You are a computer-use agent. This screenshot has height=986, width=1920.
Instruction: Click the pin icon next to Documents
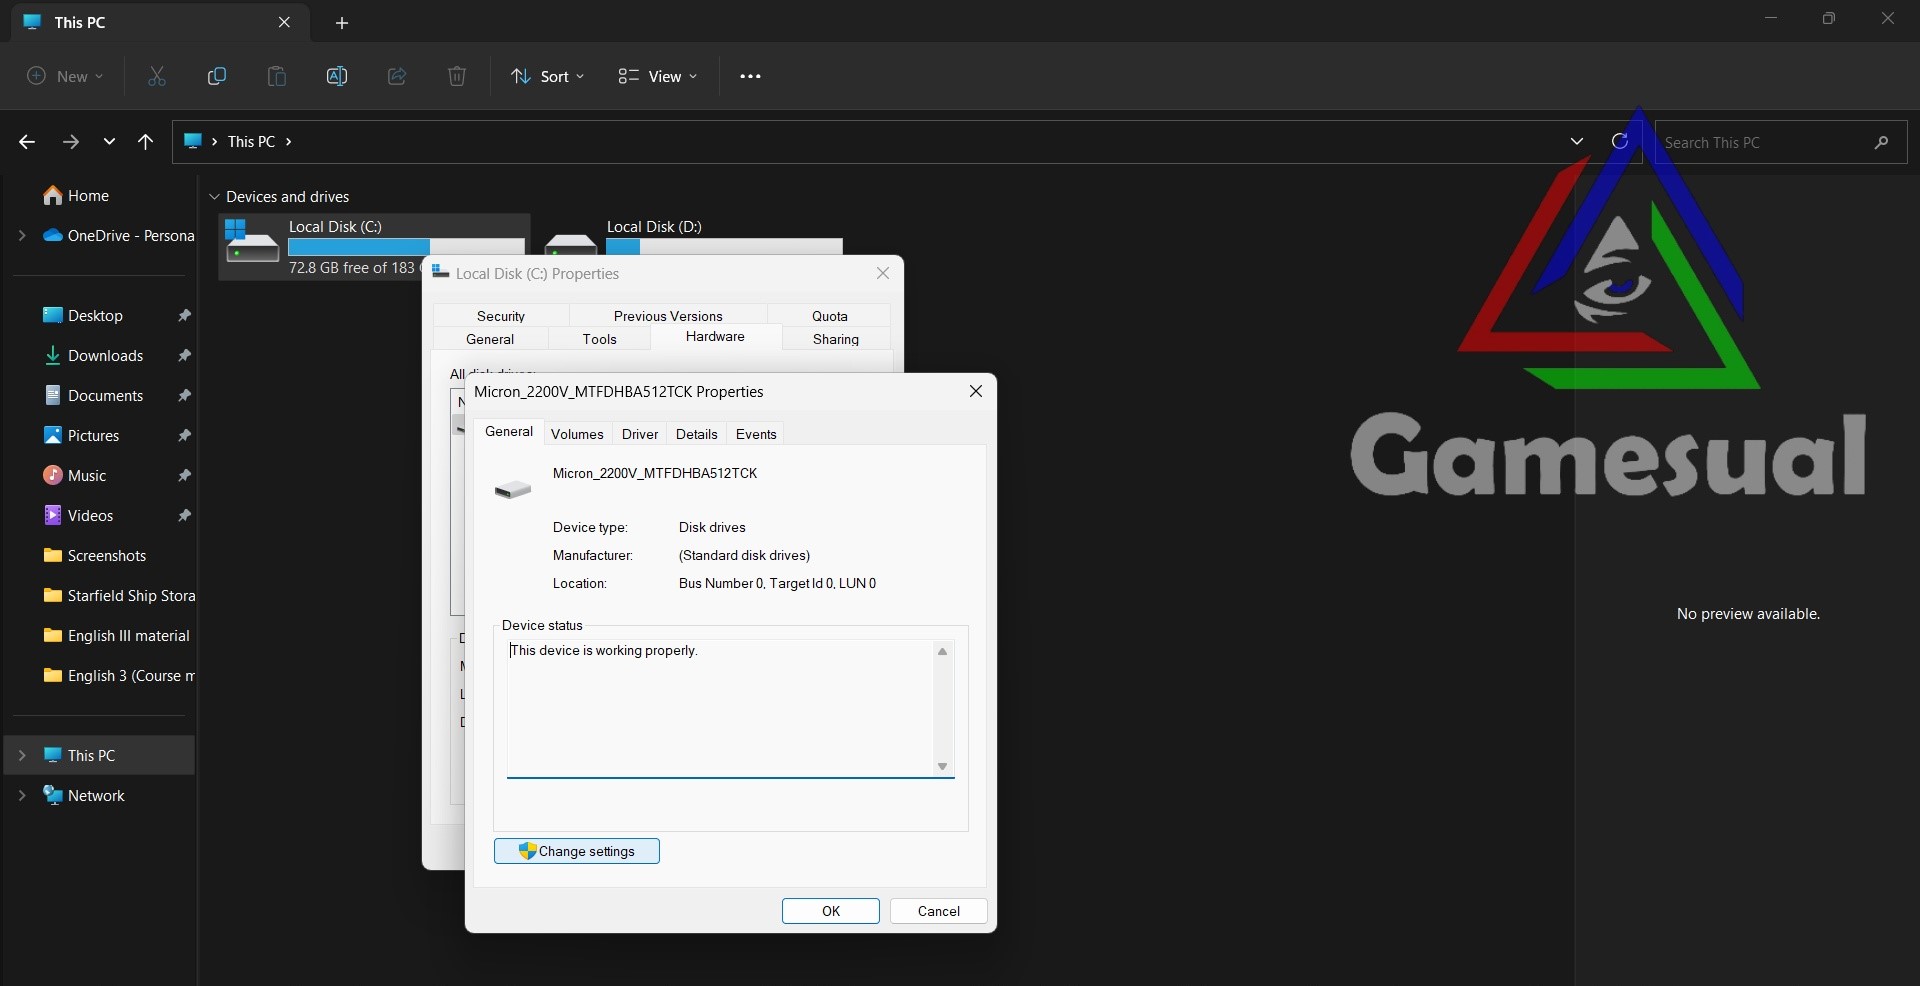(x=184, y=396)
